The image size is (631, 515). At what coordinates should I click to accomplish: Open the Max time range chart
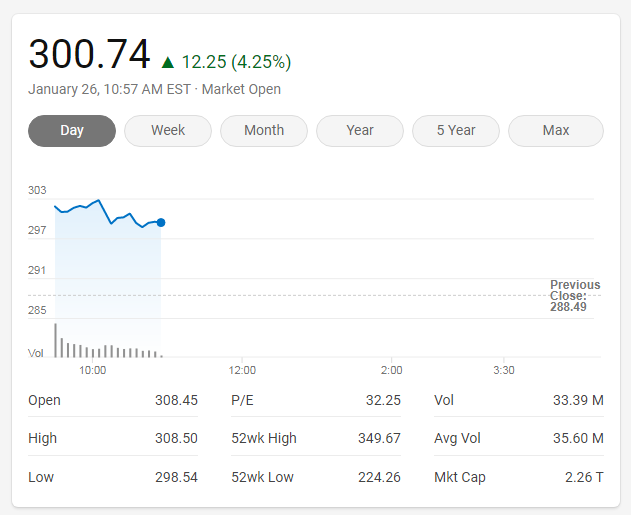click(x=556, y=131)
